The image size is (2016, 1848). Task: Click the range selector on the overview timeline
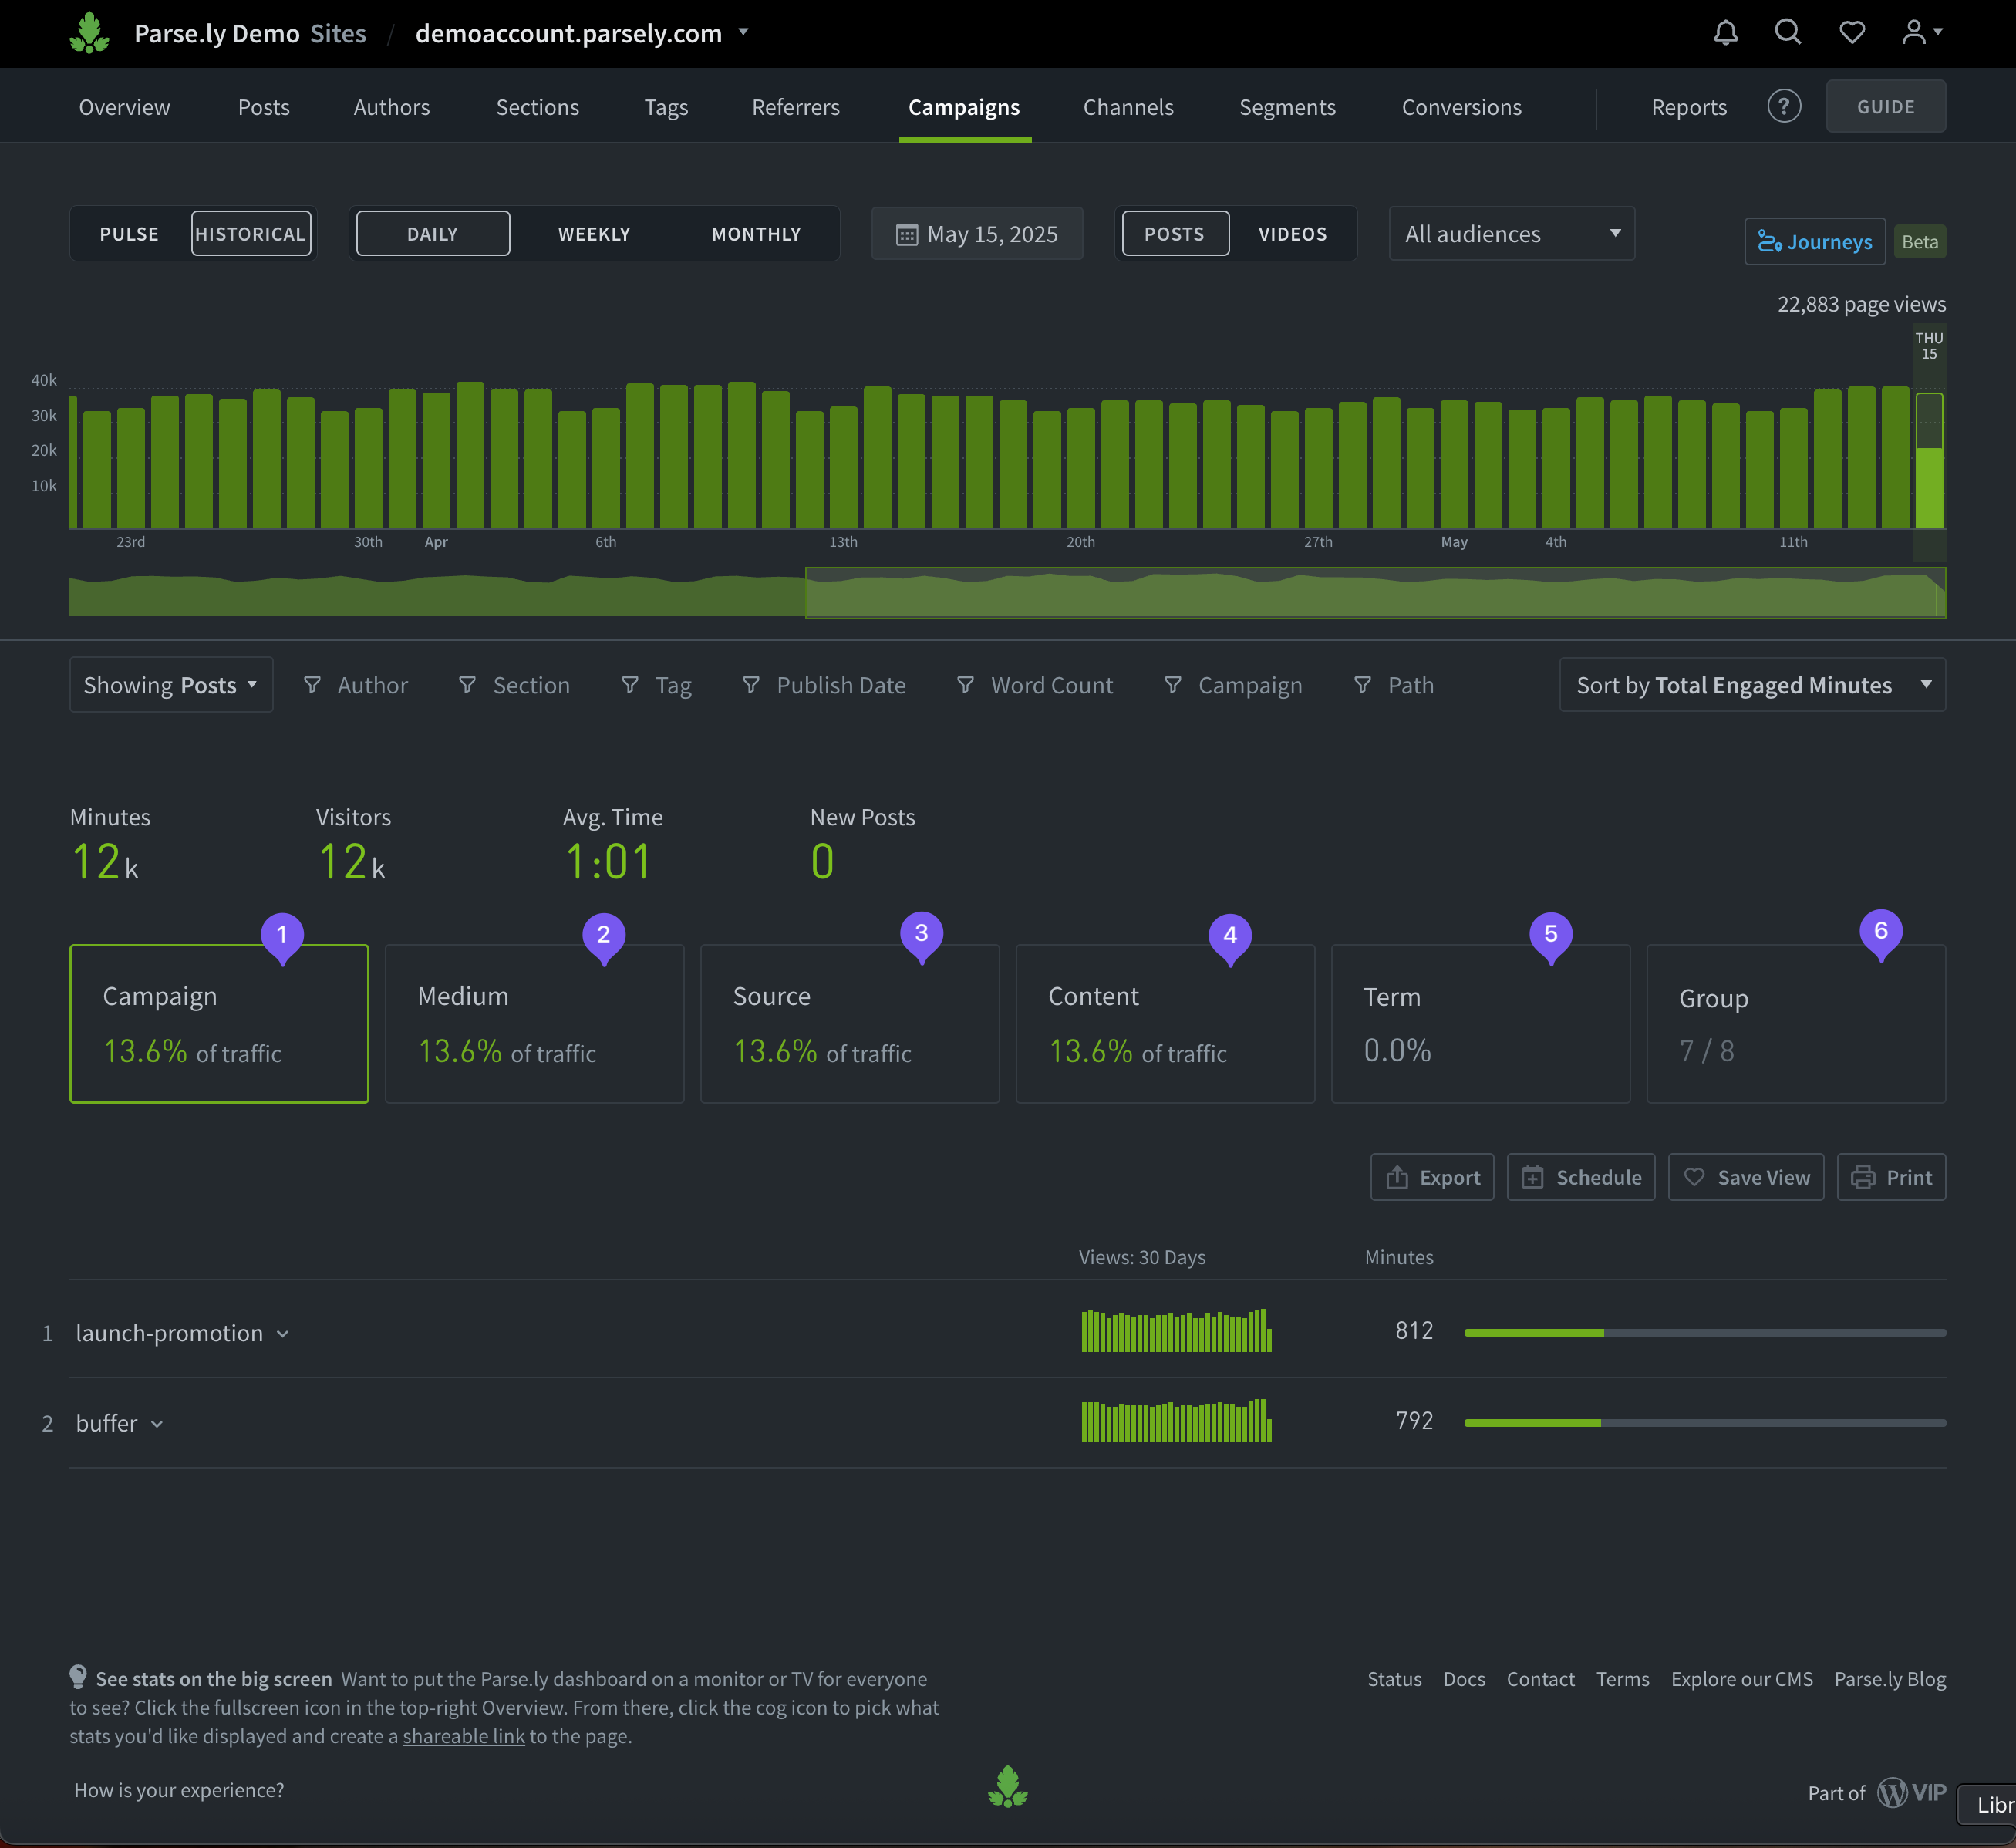click(x=1375, y=593)
